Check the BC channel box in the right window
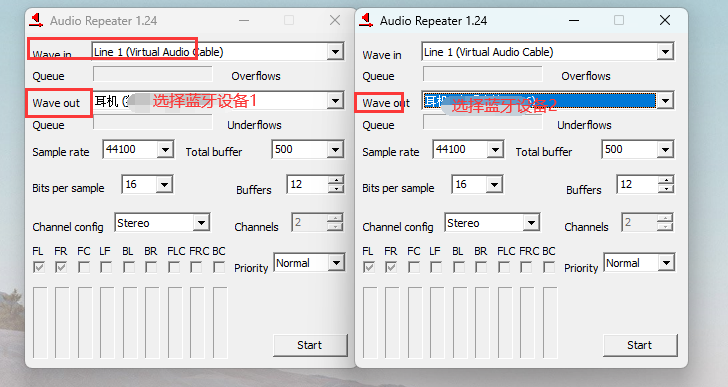 click(x=549, y=267)
